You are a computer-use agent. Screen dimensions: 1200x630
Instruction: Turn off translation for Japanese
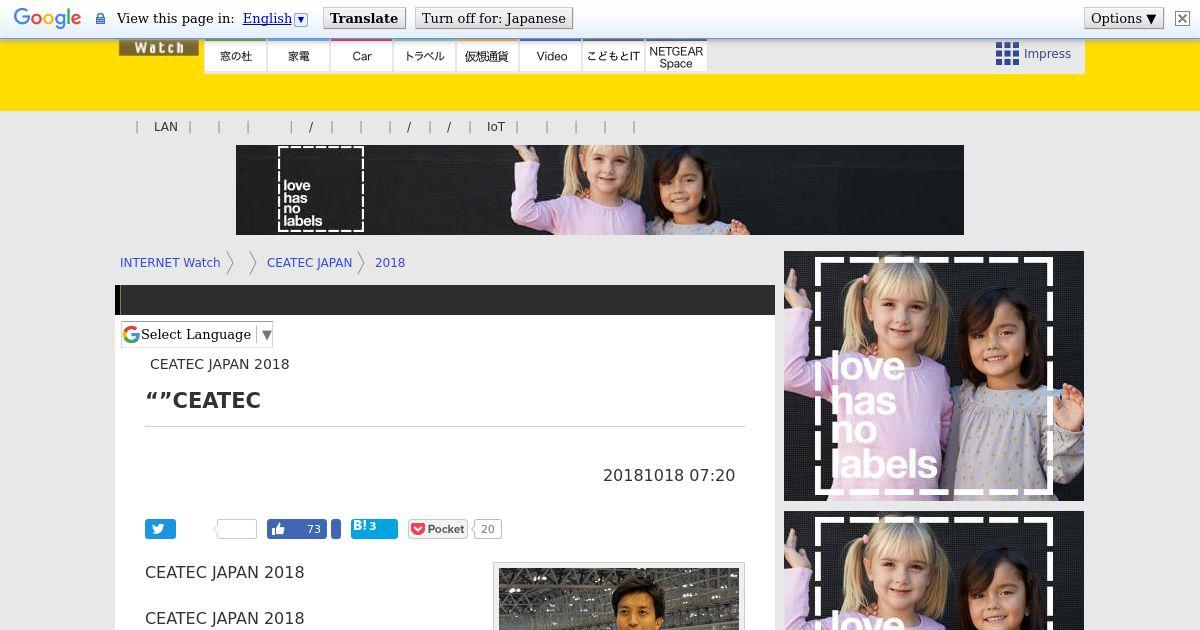point(493,18)
